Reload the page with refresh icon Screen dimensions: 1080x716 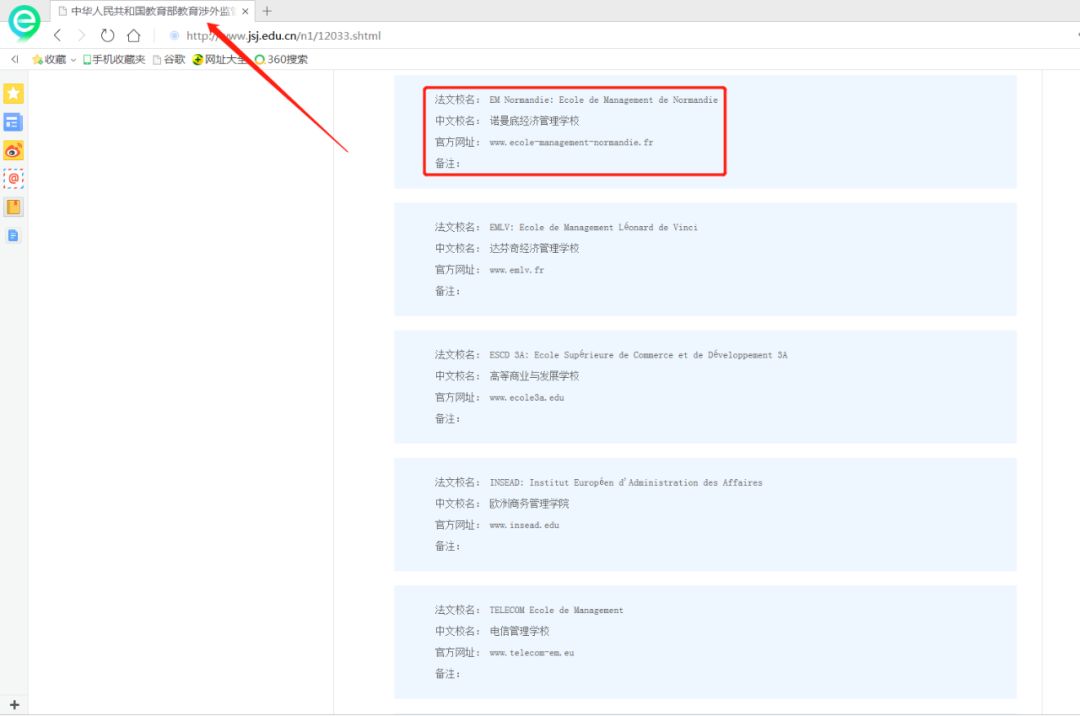pos(107,35)
